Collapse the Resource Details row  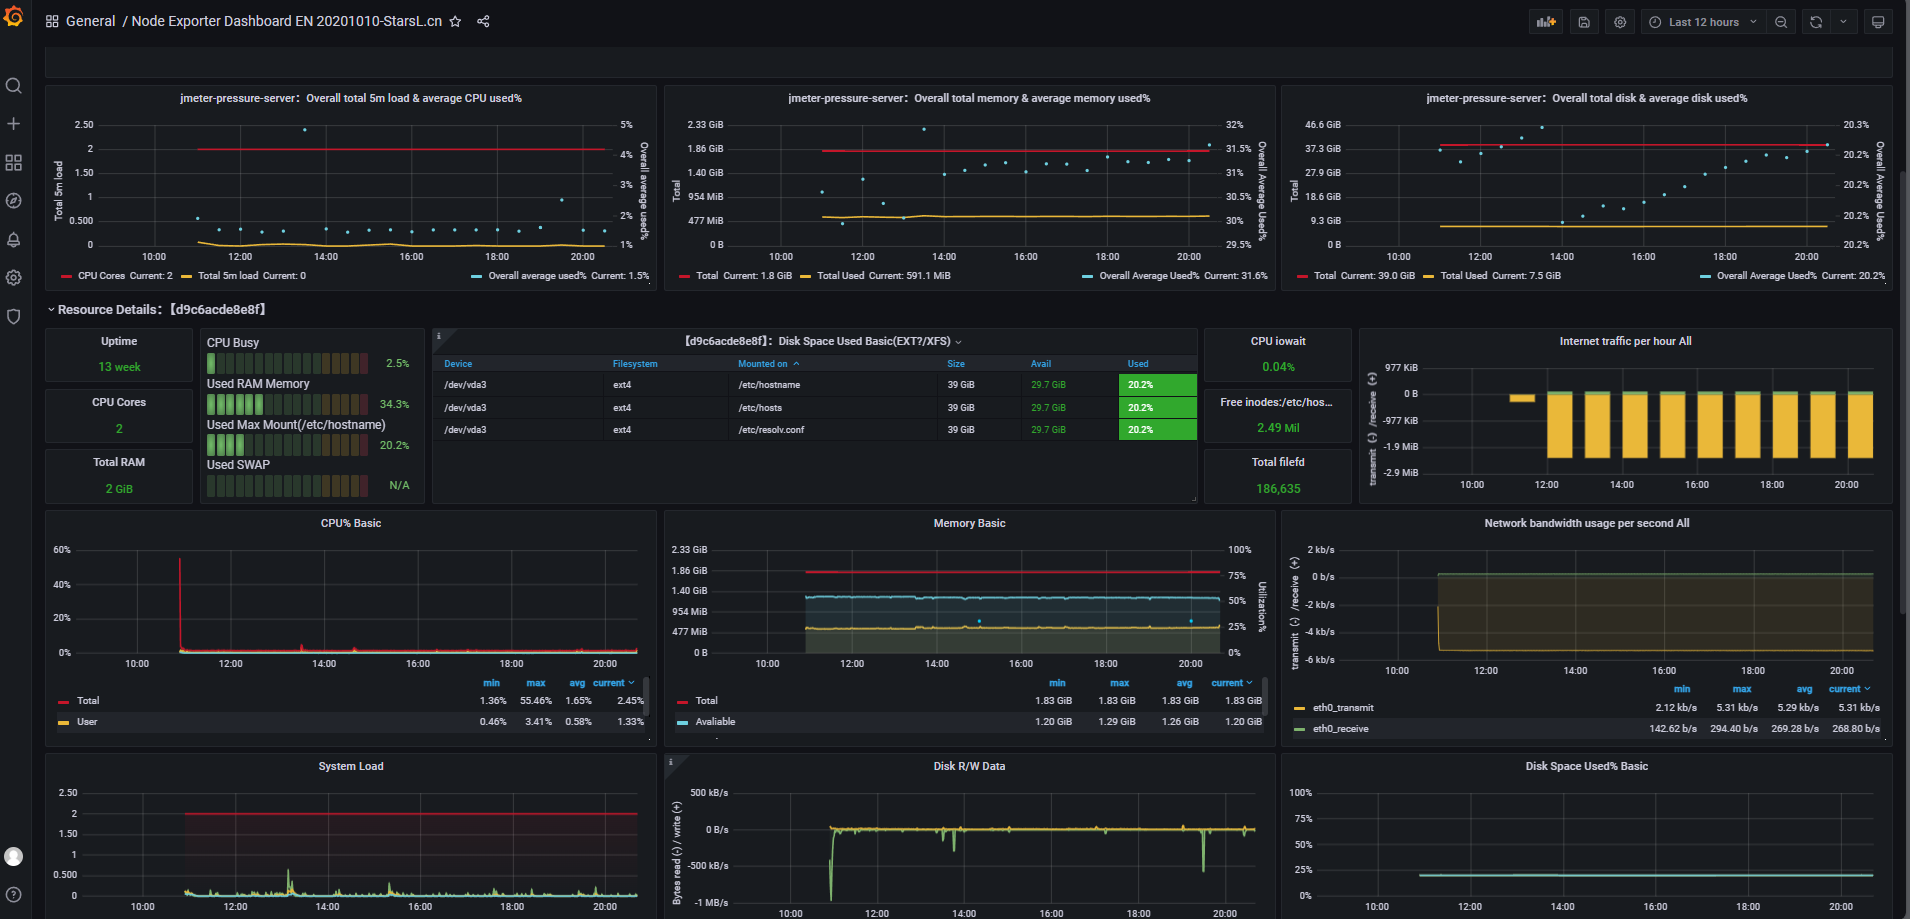(x=156, y=310)
